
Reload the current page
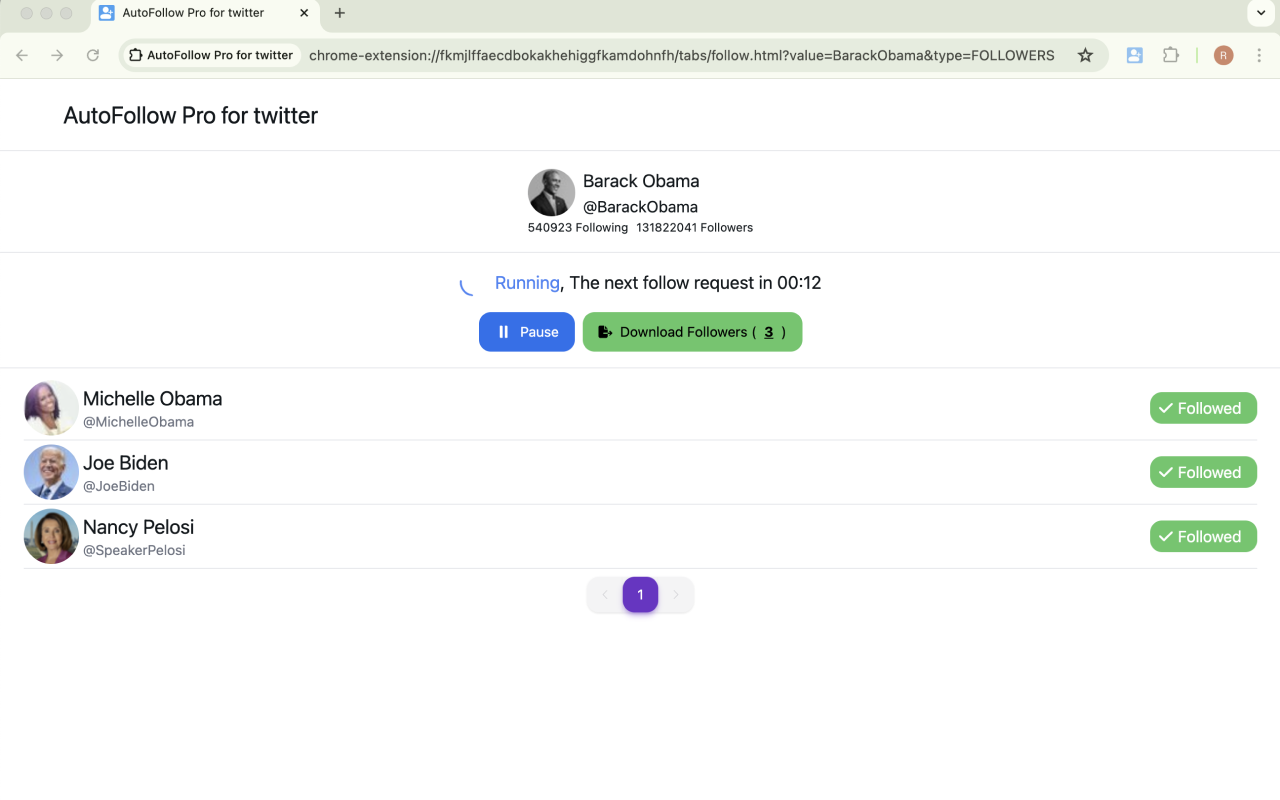(93, 55)
